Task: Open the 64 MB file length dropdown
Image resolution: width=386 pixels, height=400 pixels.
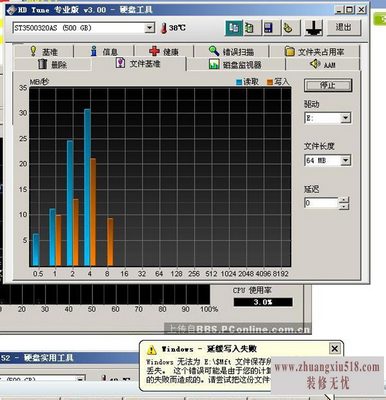Action: click(346, 161)
